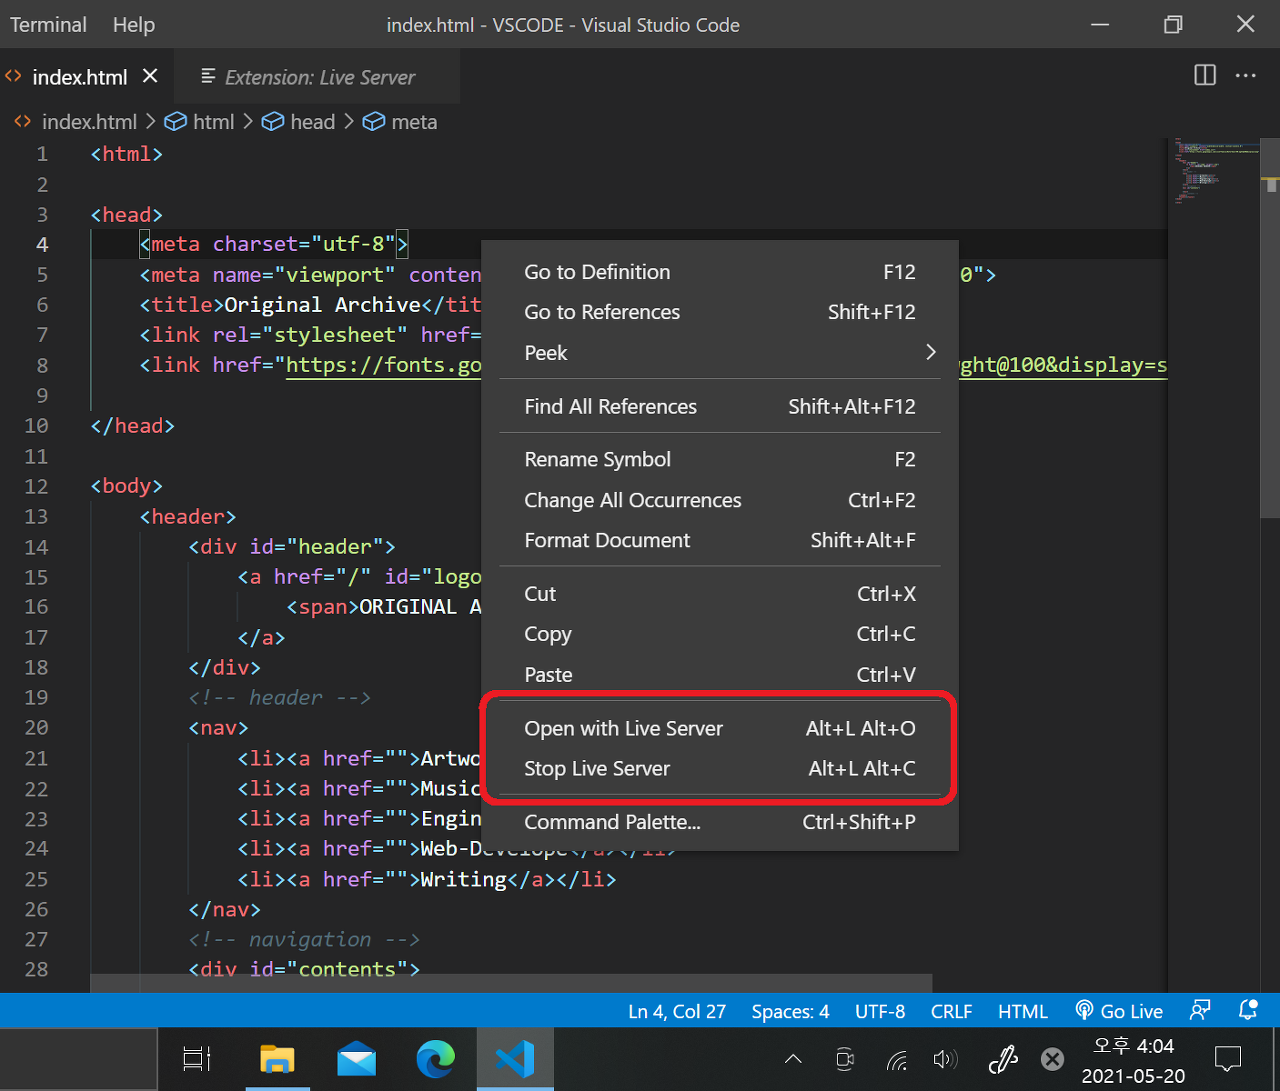Select the index.html tab

(79, 77)
